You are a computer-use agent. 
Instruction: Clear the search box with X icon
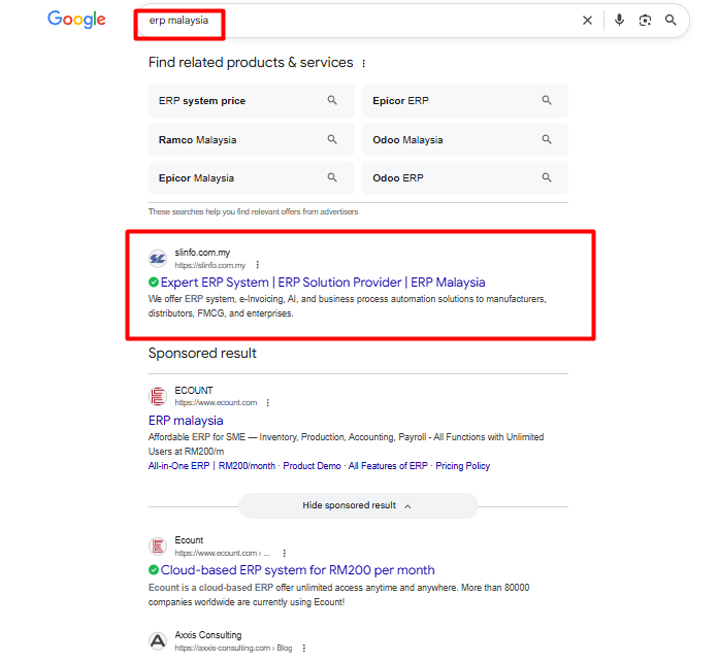587,20
